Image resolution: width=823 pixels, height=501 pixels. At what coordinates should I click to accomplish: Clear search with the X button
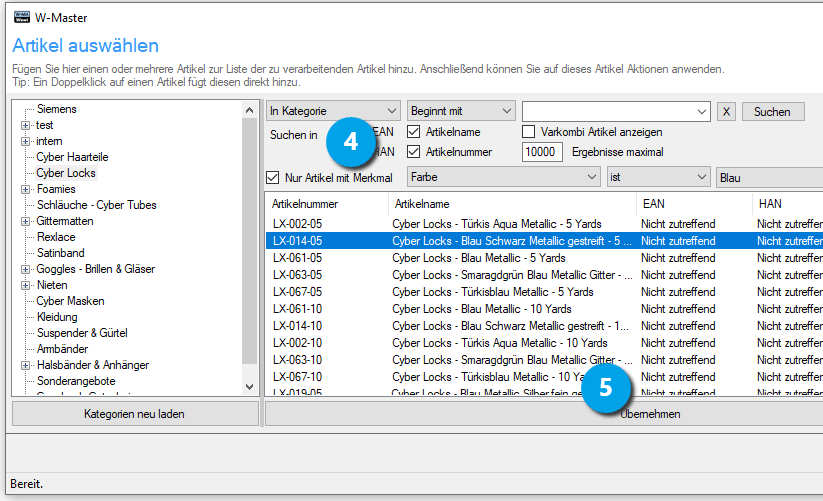click(726, 111)
